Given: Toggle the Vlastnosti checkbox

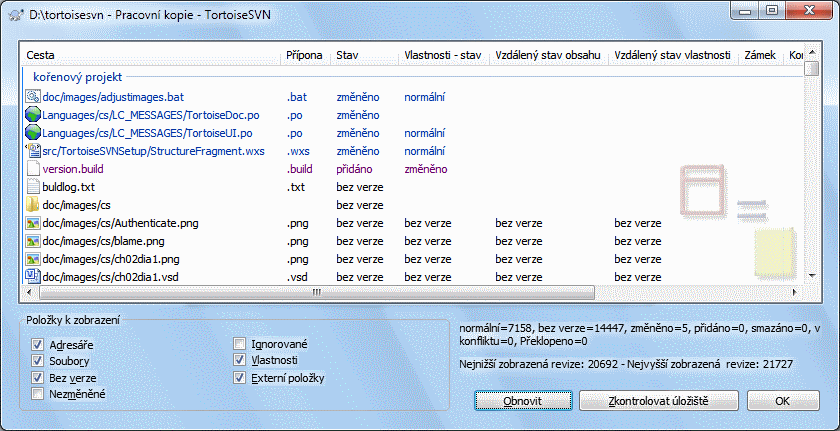Looking at the screenshot, I should (x=239, y=360).
